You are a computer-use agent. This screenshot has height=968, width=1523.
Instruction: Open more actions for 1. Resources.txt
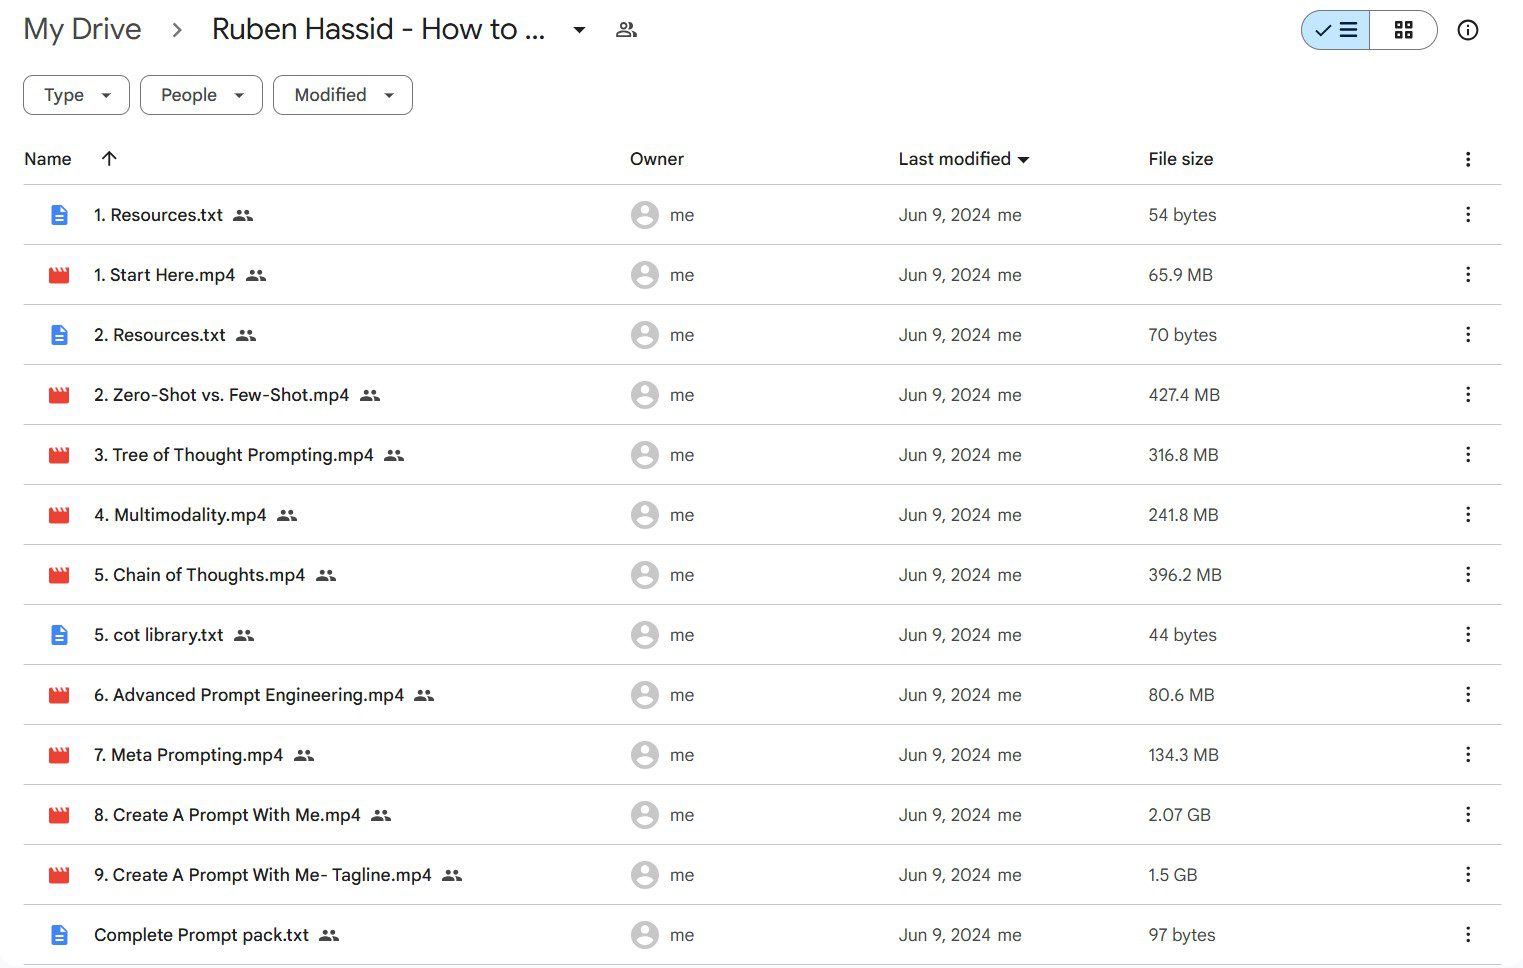[x=1467, y=215]
